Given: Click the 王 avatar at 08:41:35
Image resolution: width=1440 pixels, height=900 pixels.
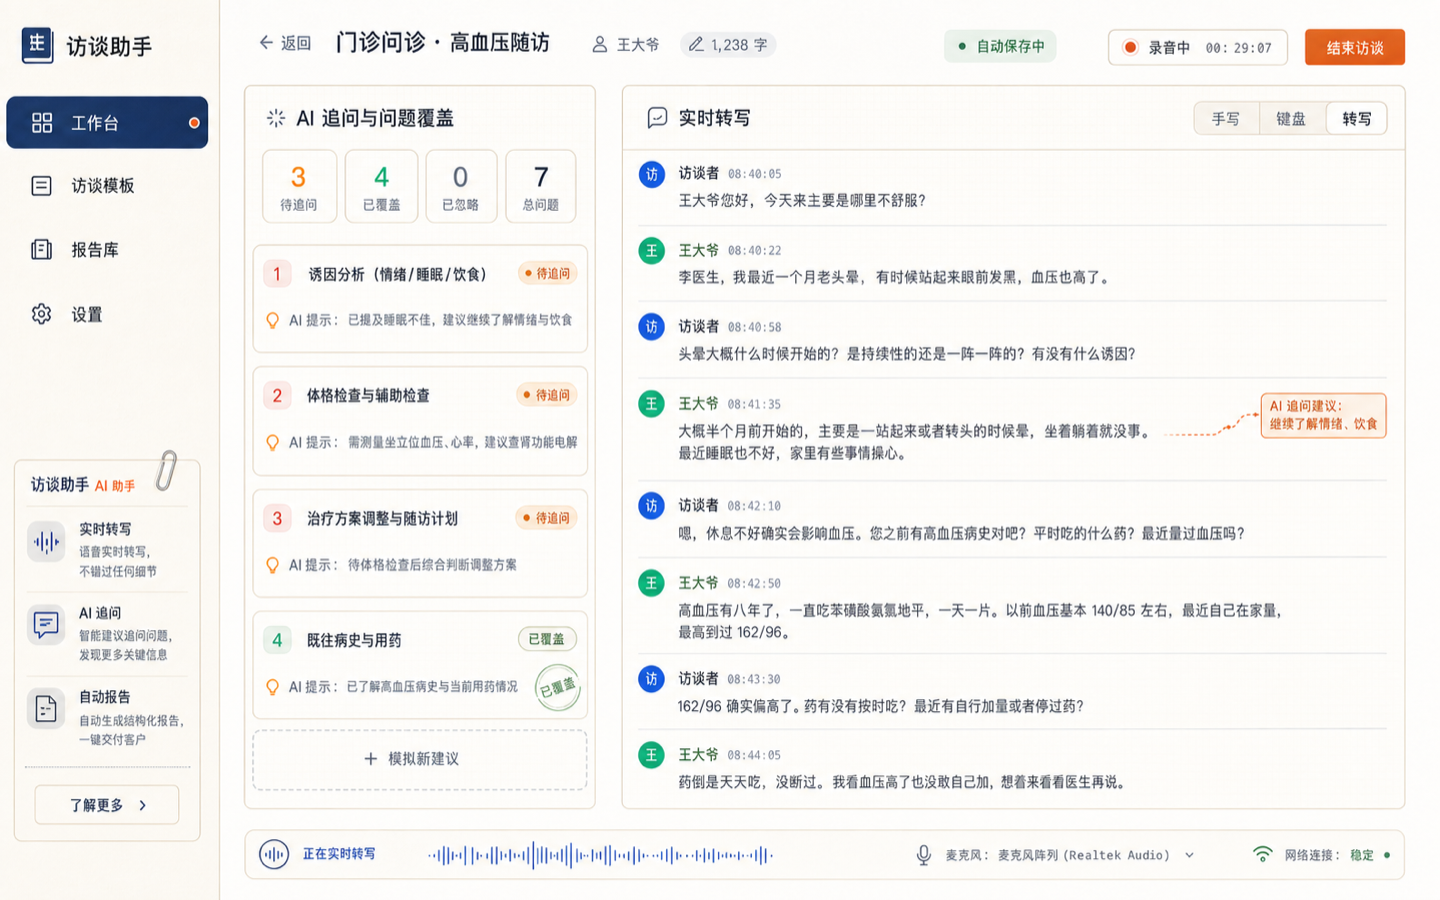Looking at the screenshot, I should pos(652,404).
